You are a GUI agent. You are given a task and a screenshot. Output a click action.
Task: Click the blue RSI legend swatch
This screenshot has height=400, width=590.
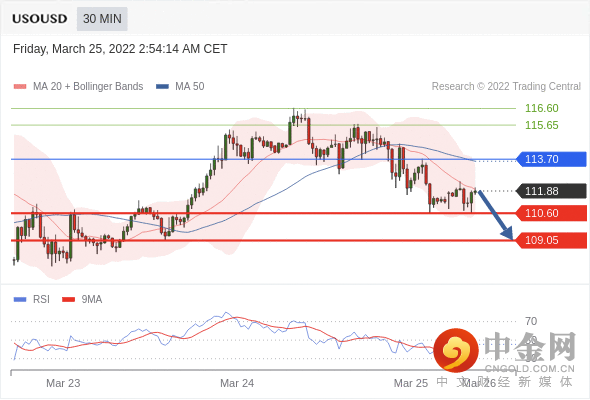coord(20,300)
